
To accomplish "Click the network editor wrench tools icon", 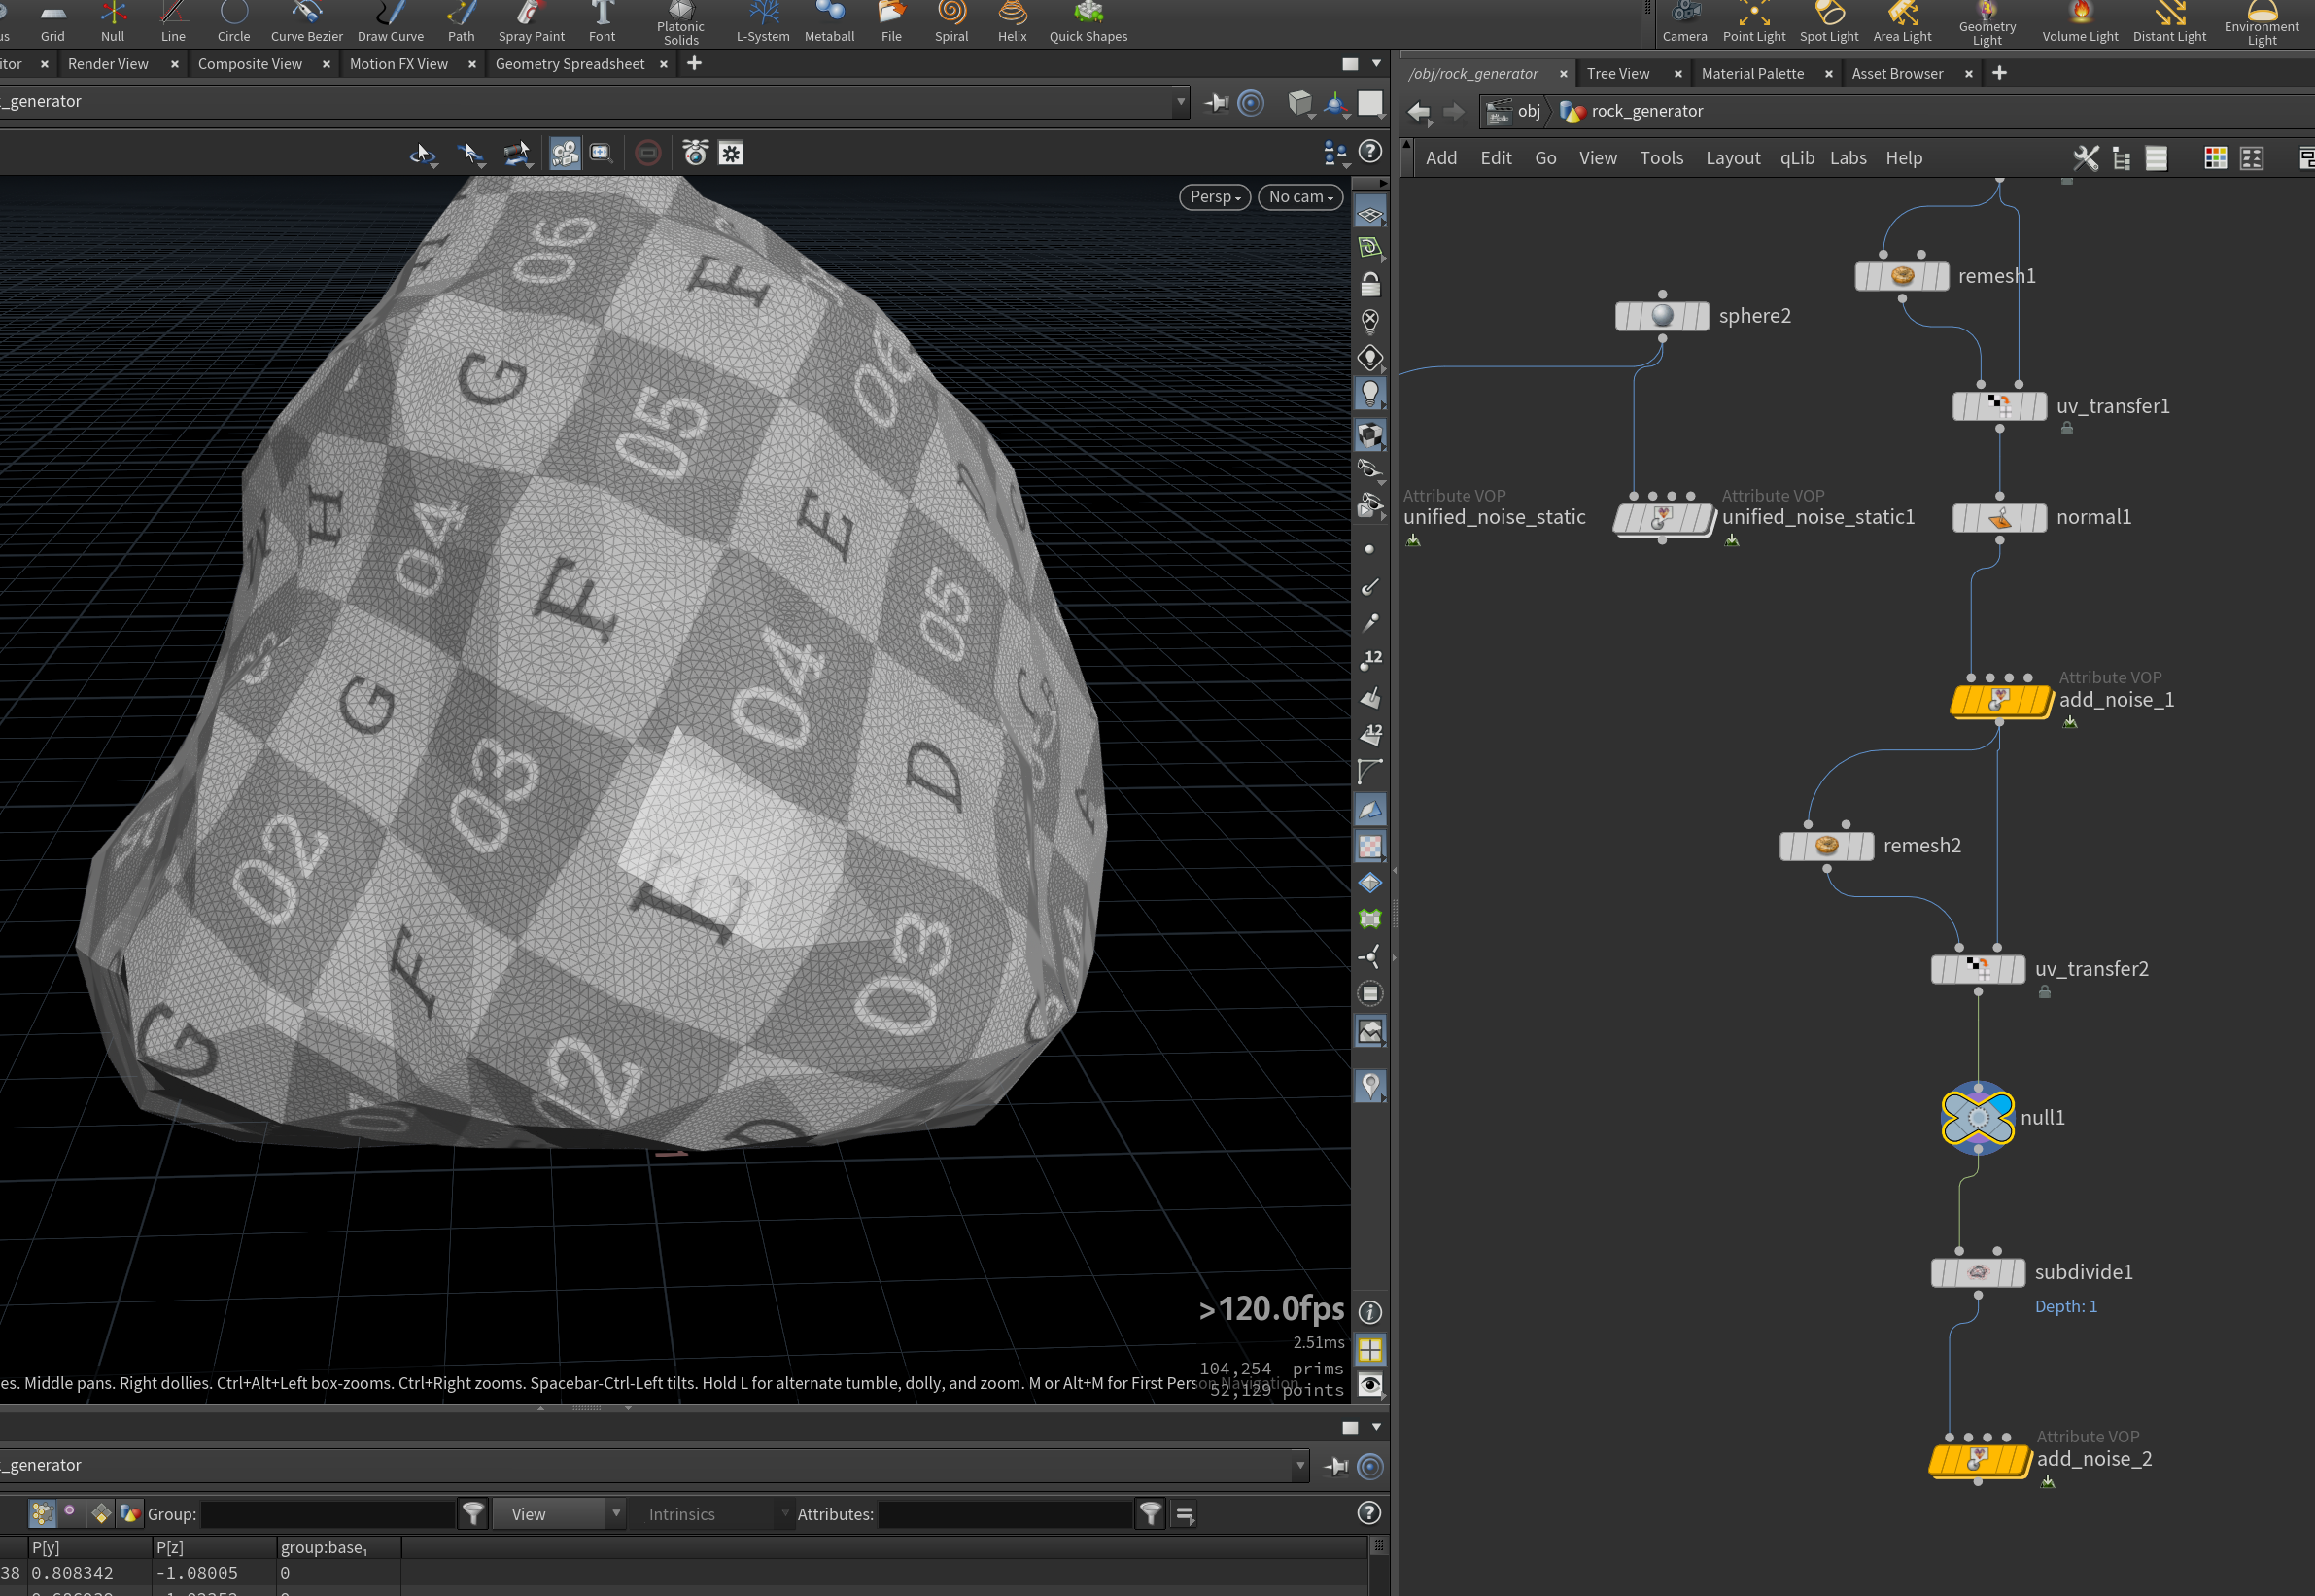I will click(2085, 158).
